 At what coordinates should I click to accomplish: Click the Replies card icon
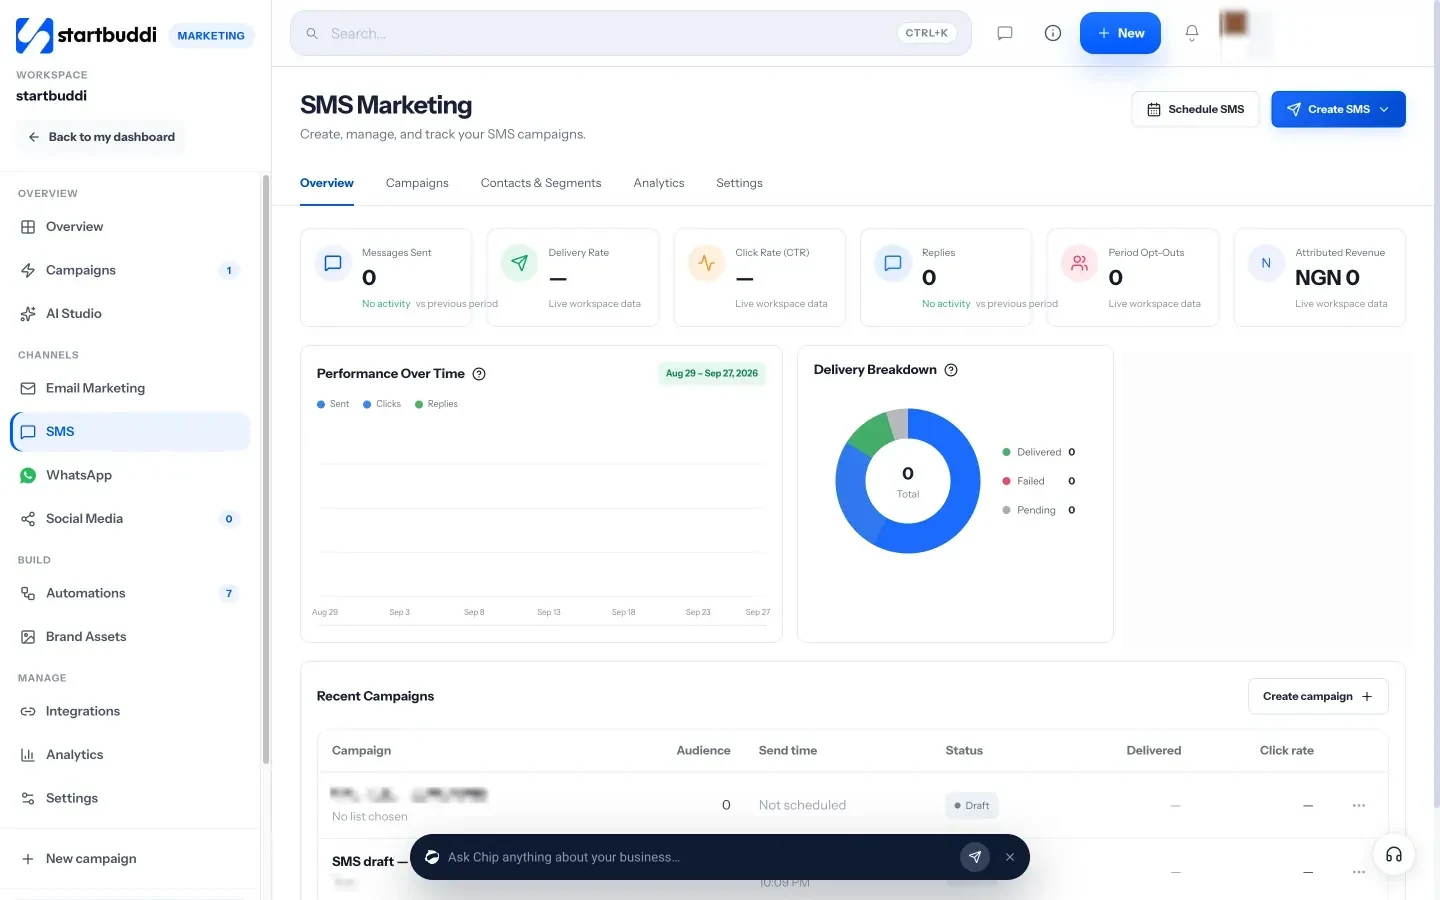(x=893, y=263)
